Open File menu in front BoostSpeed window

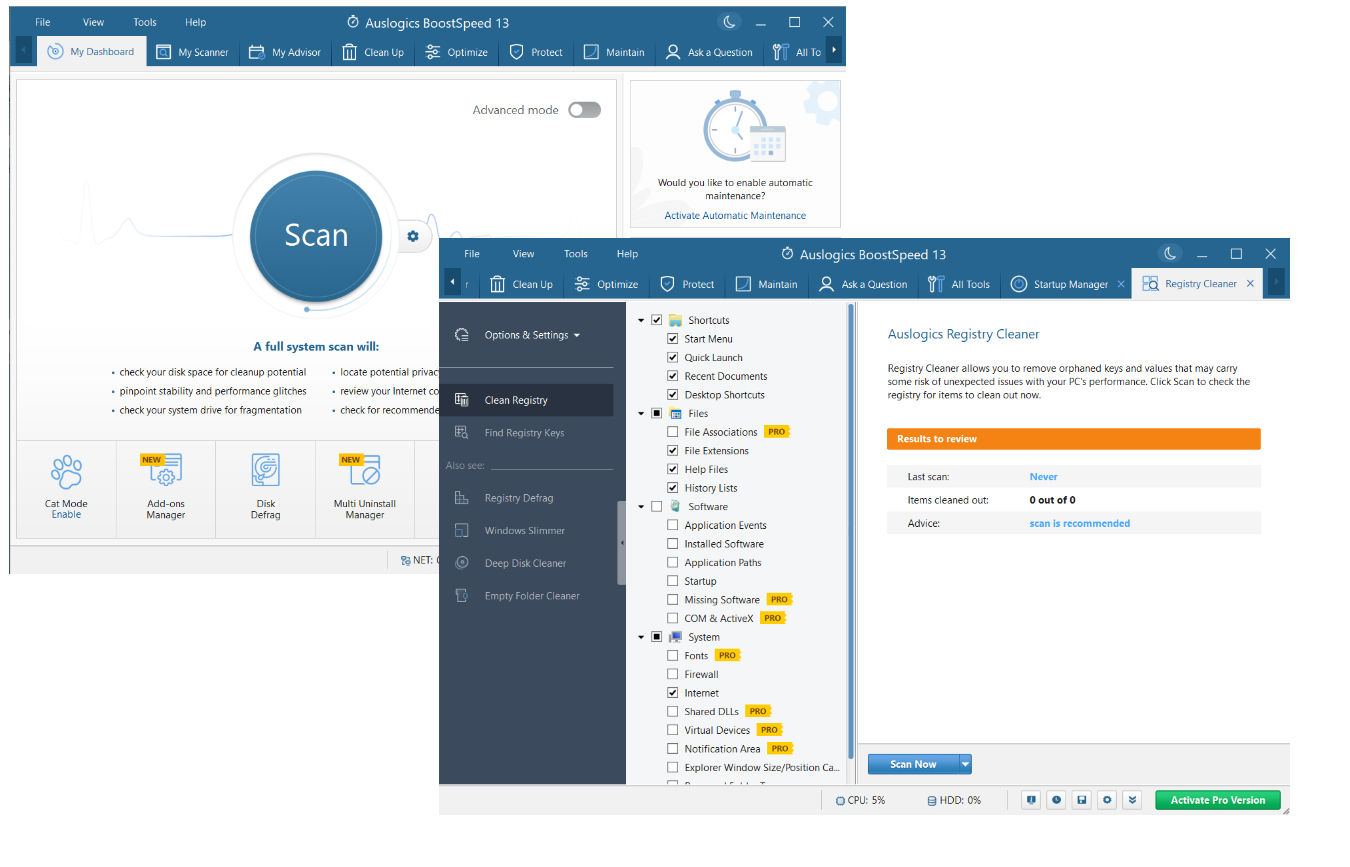pyautogui.click(x=472, y=254)
